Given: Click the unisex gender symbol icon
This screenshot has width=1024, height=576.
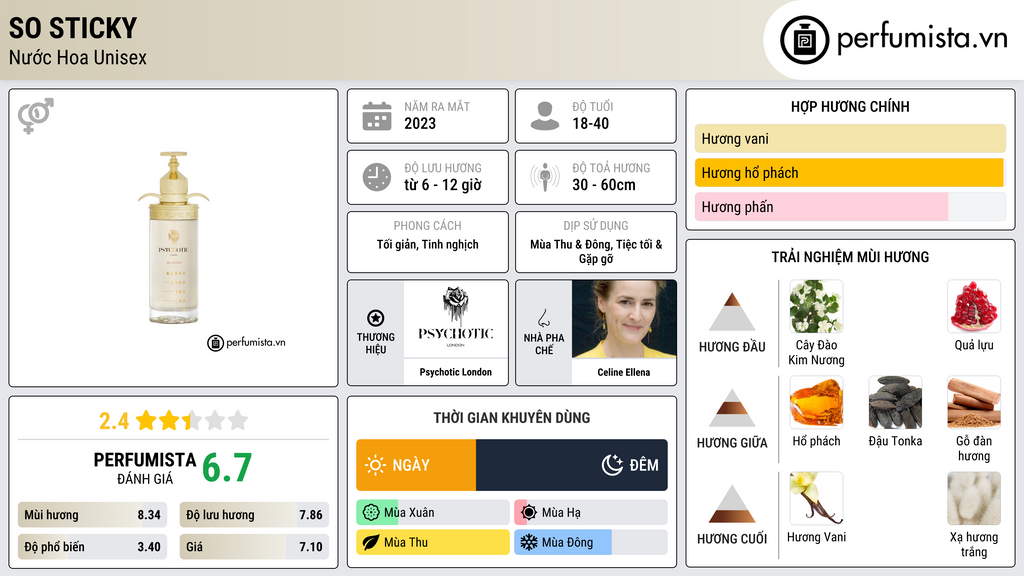Looking at the screenshot, I should tap(36, 116).
